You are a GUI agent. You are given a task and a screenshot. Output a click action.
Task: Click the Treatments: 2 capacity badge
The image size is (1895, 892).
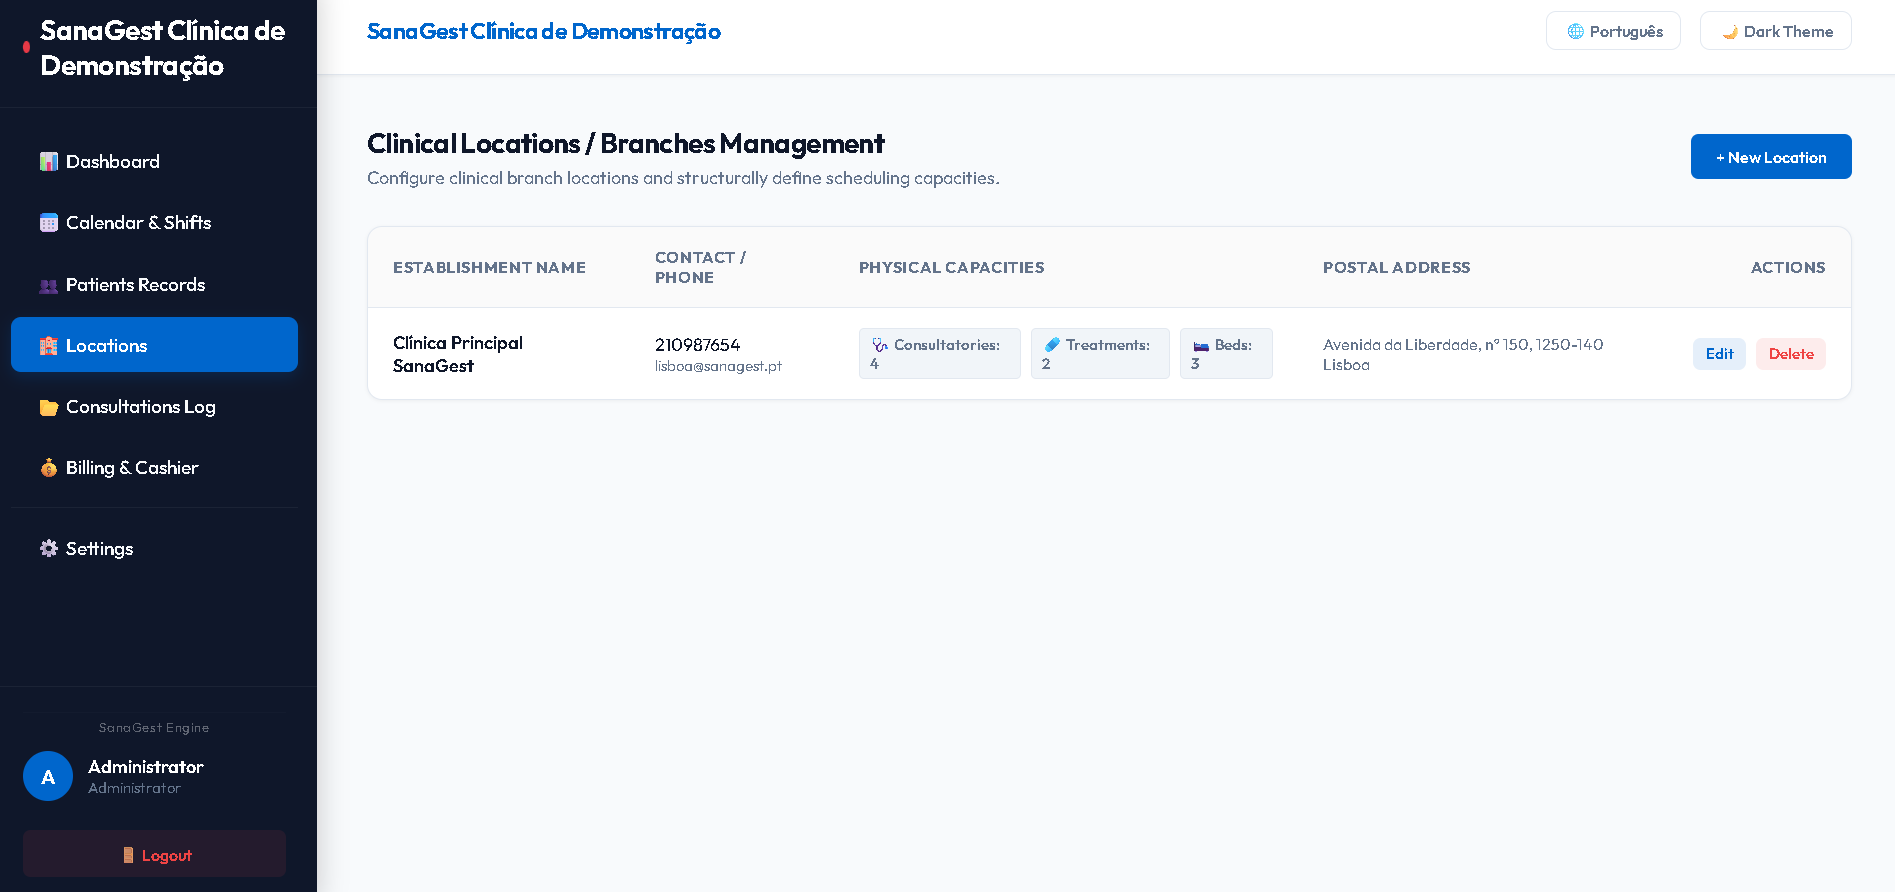1100,354
